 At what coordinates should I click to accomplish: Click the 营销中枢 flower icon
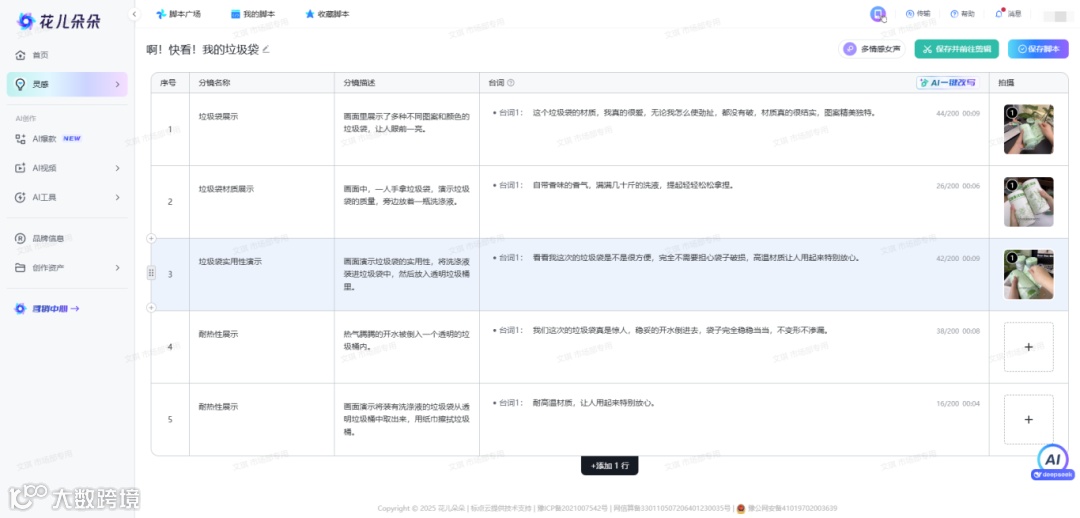click(20, 309)
